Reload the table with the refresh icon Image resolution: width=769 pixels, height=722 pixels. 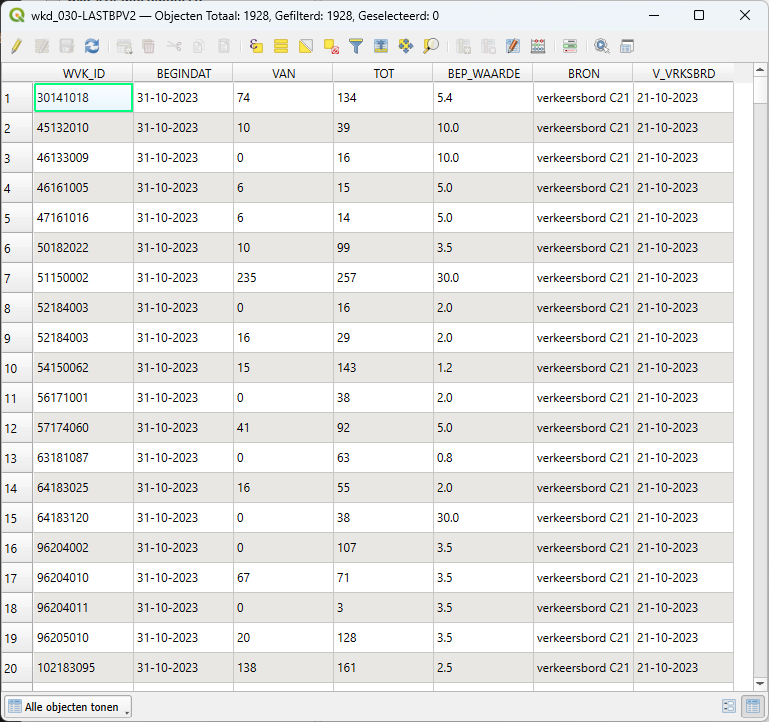[x=92, y=47]
